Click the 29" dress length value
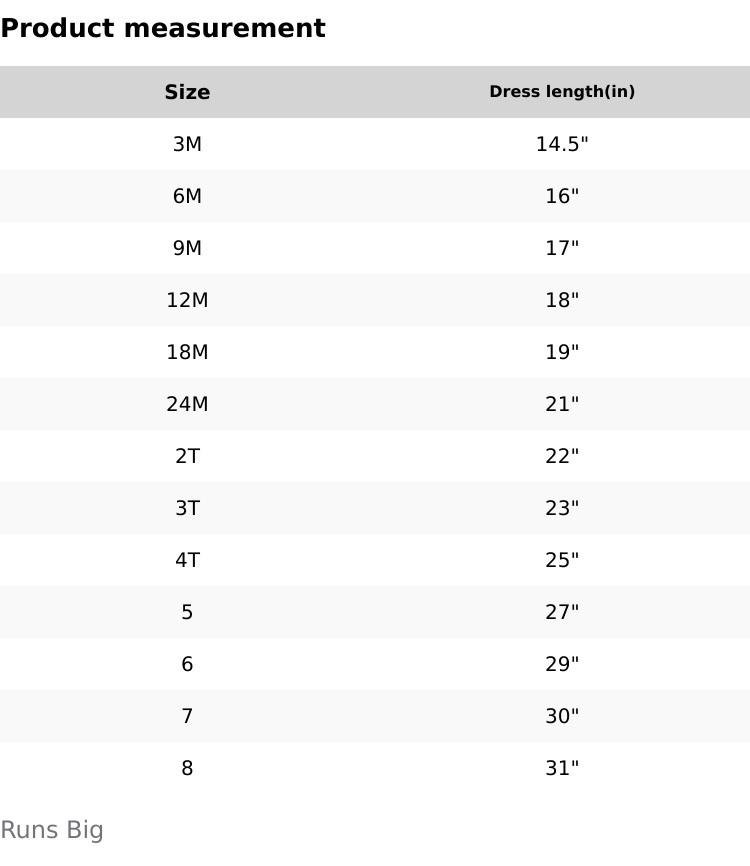The height and width of the screenshot is (866, 750). point(562,664)
